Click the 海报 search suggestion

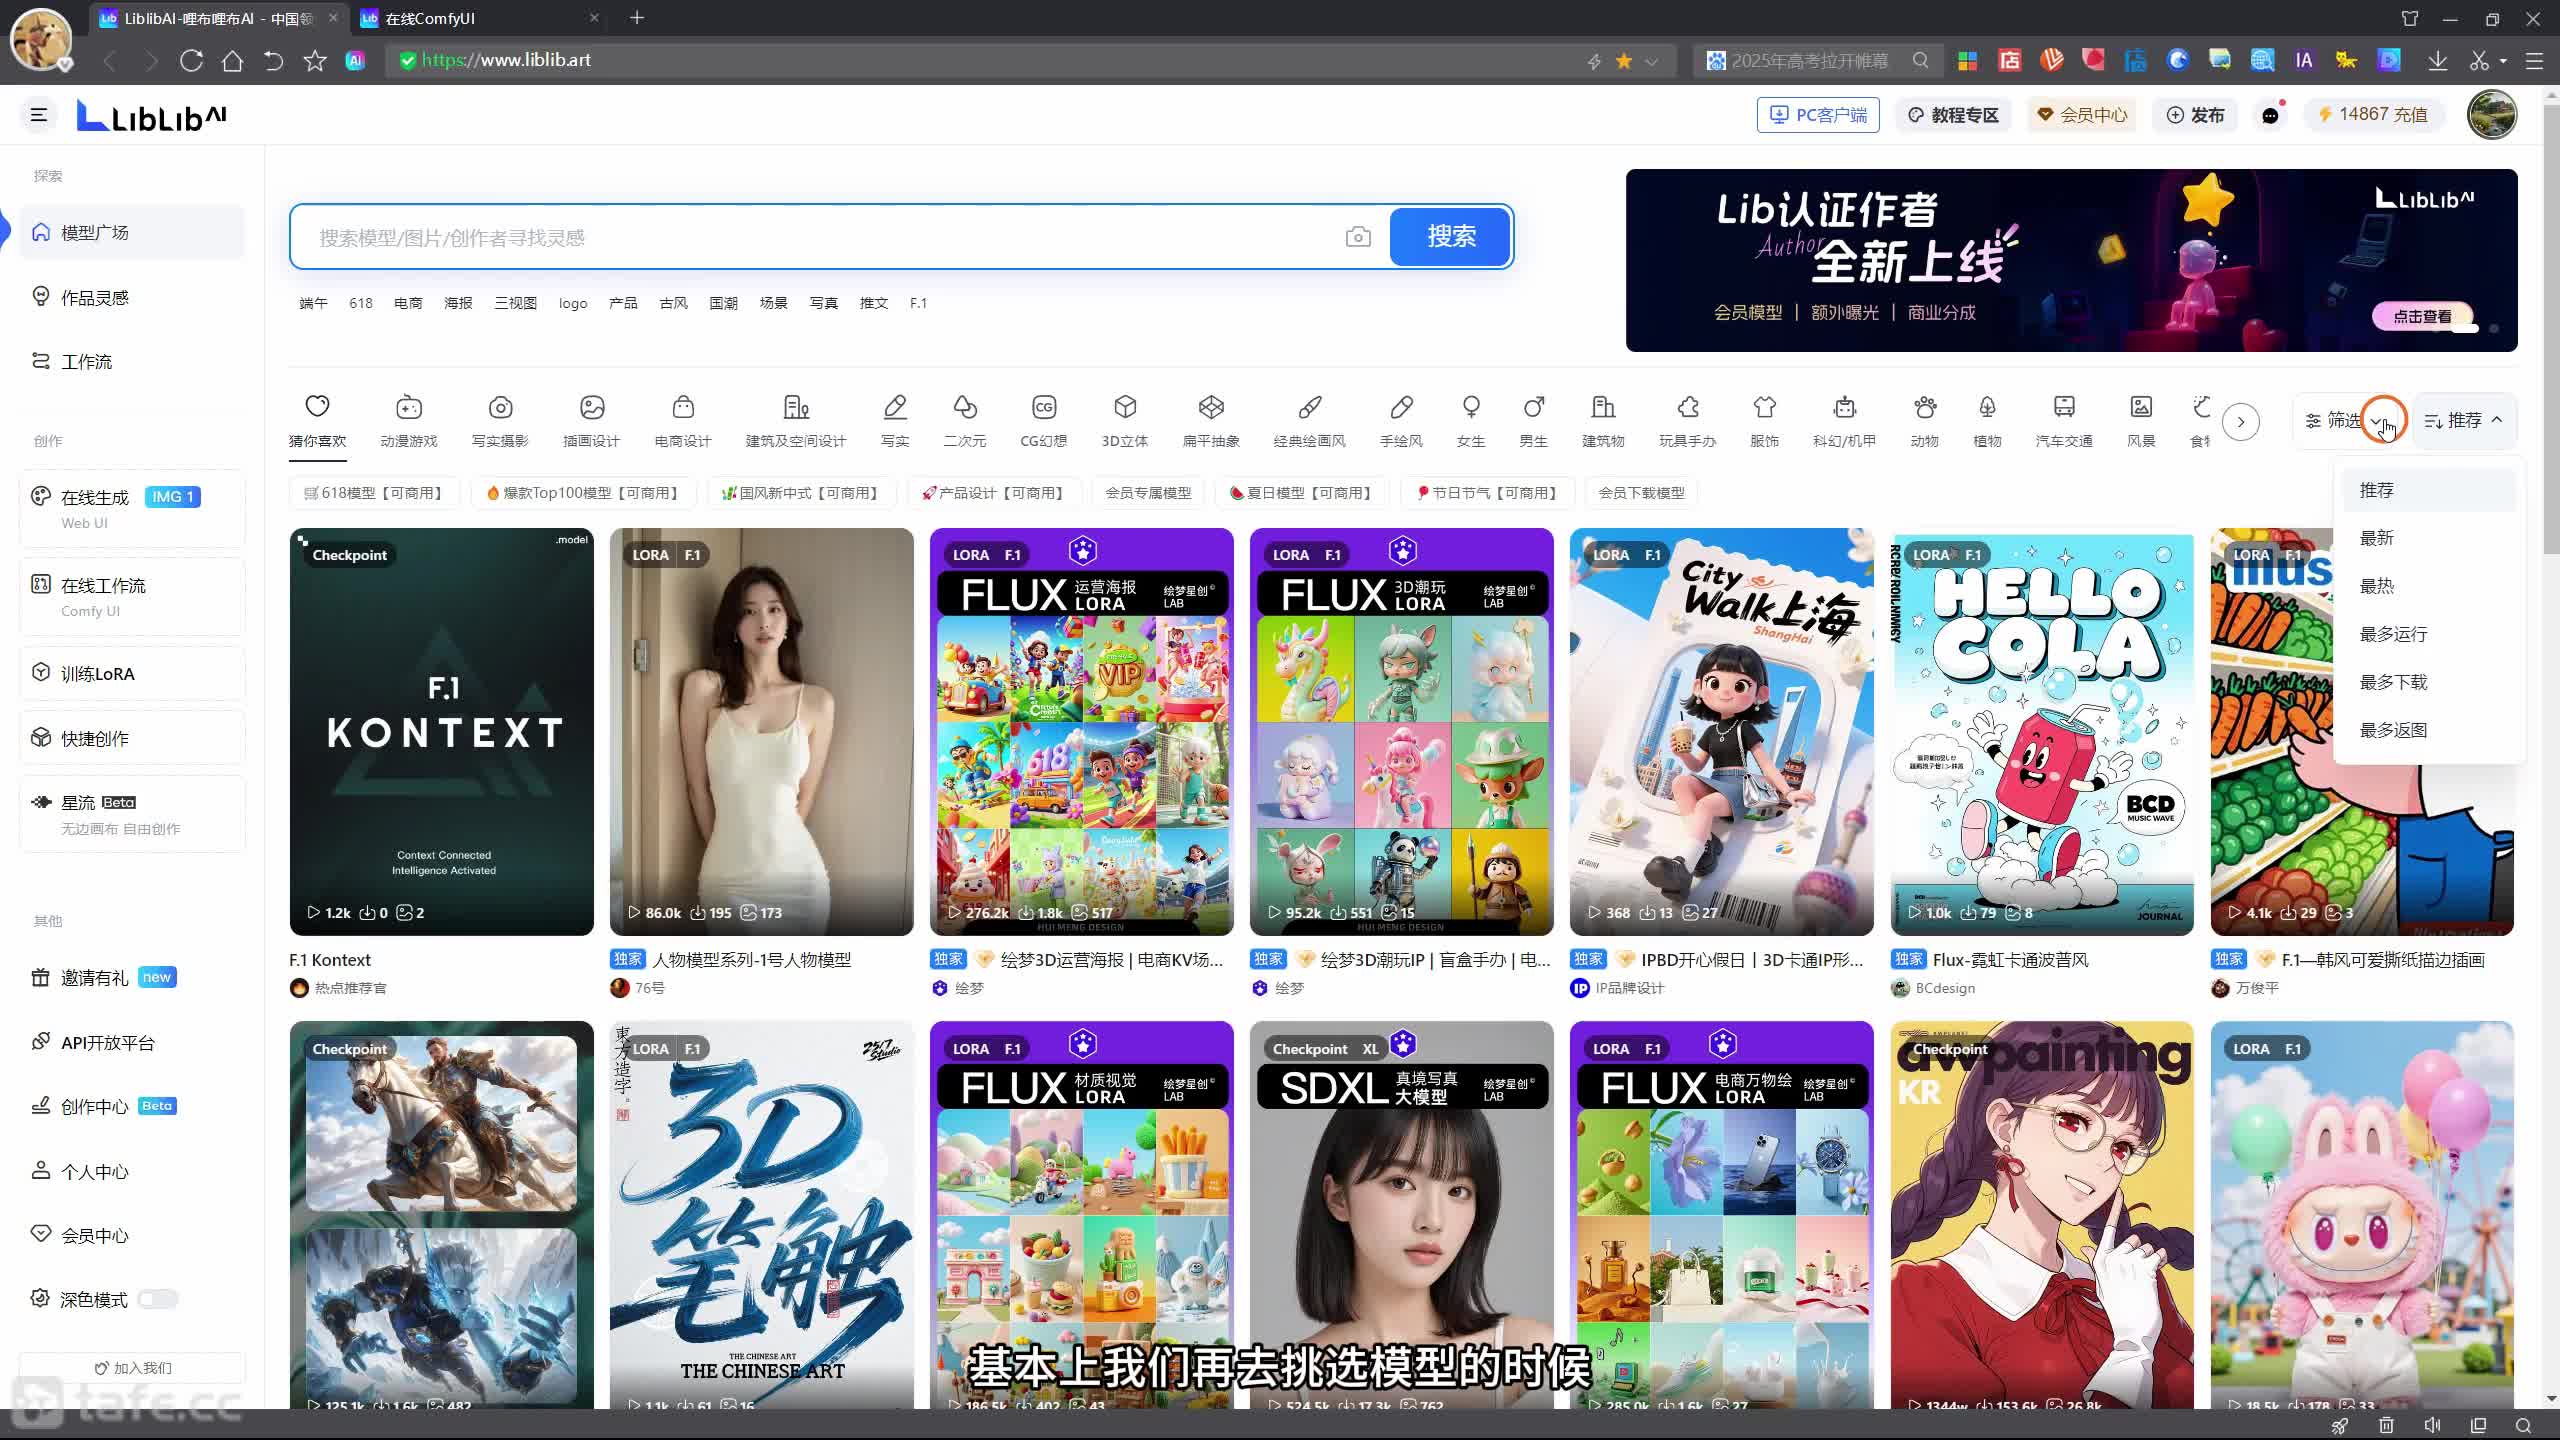pyautogui.click(x=458, y=303)
